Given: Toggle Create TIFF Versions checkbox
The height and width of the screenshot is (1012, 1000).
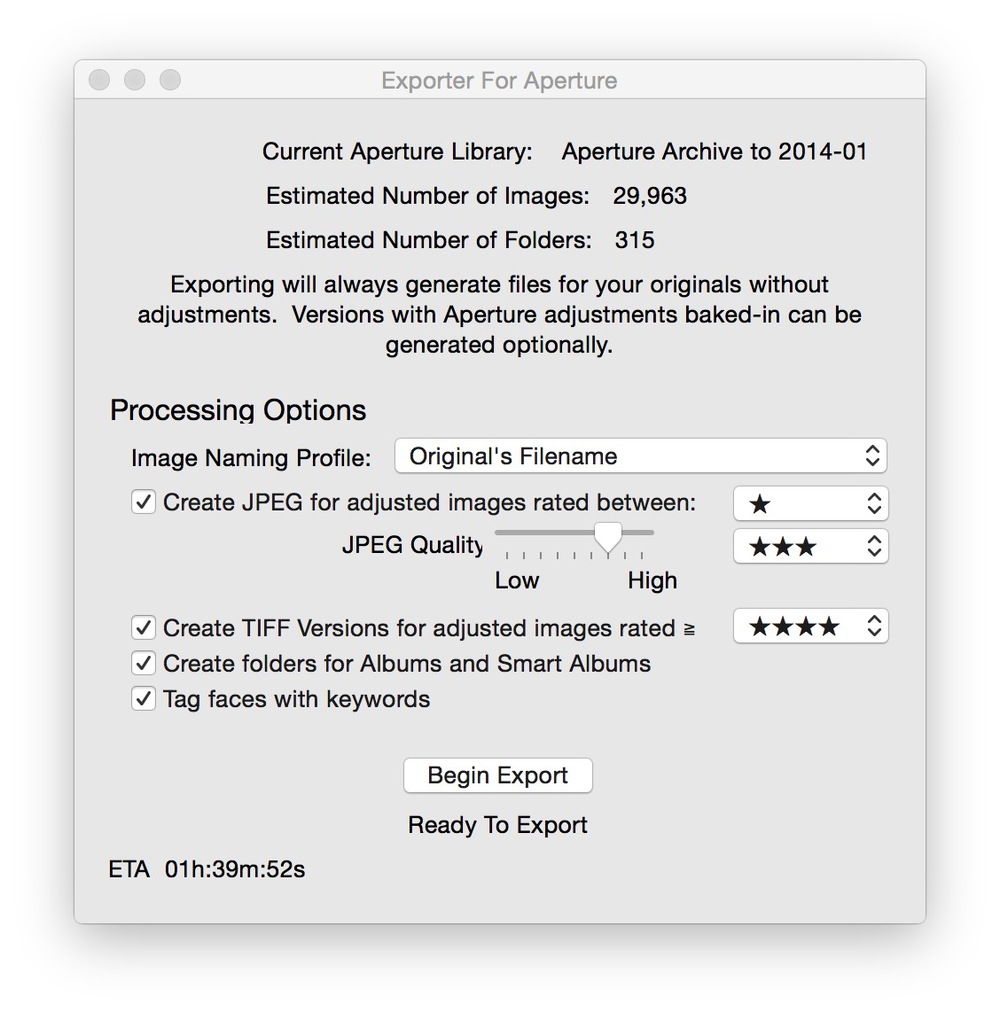Looking at the screenshot, I should 143,627.
